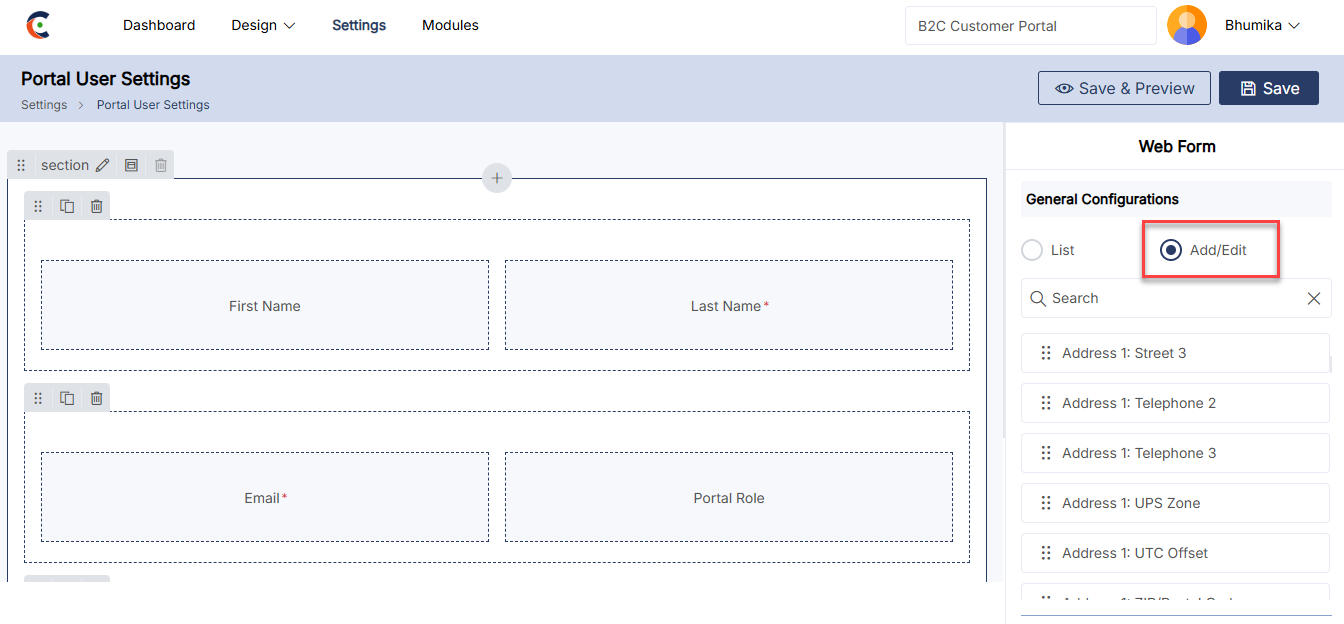The width and height of the screenshot is (1344, 624).
Task: Open the Modules menu item
Action: [450, 25]
